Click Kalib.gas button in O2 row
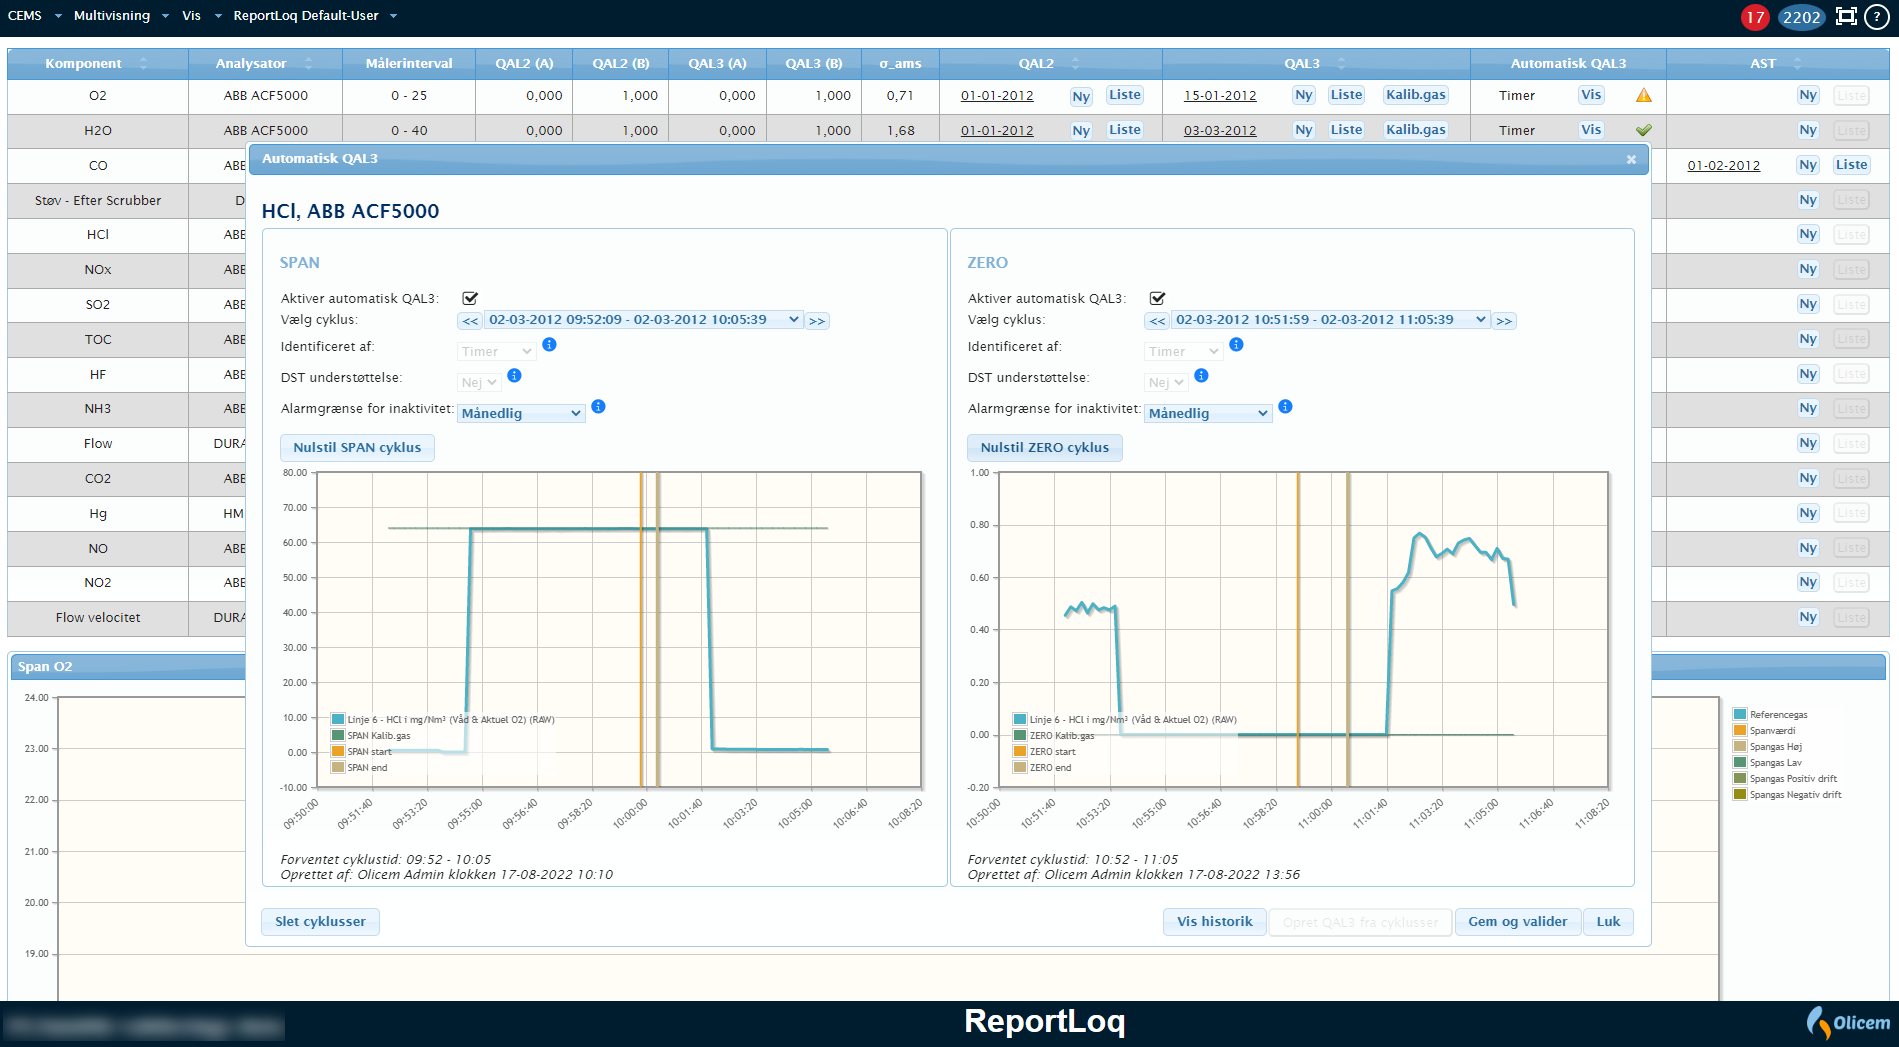 point(1415,95)
